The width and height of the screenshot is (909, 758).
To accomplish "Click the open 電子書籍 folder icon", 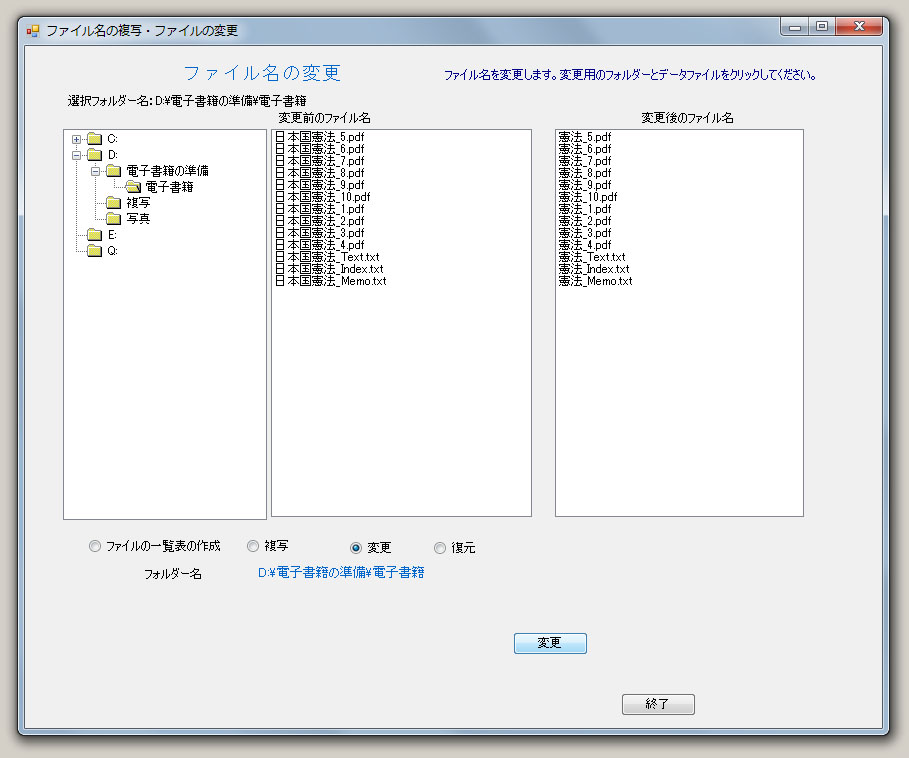I will point(132,187).
